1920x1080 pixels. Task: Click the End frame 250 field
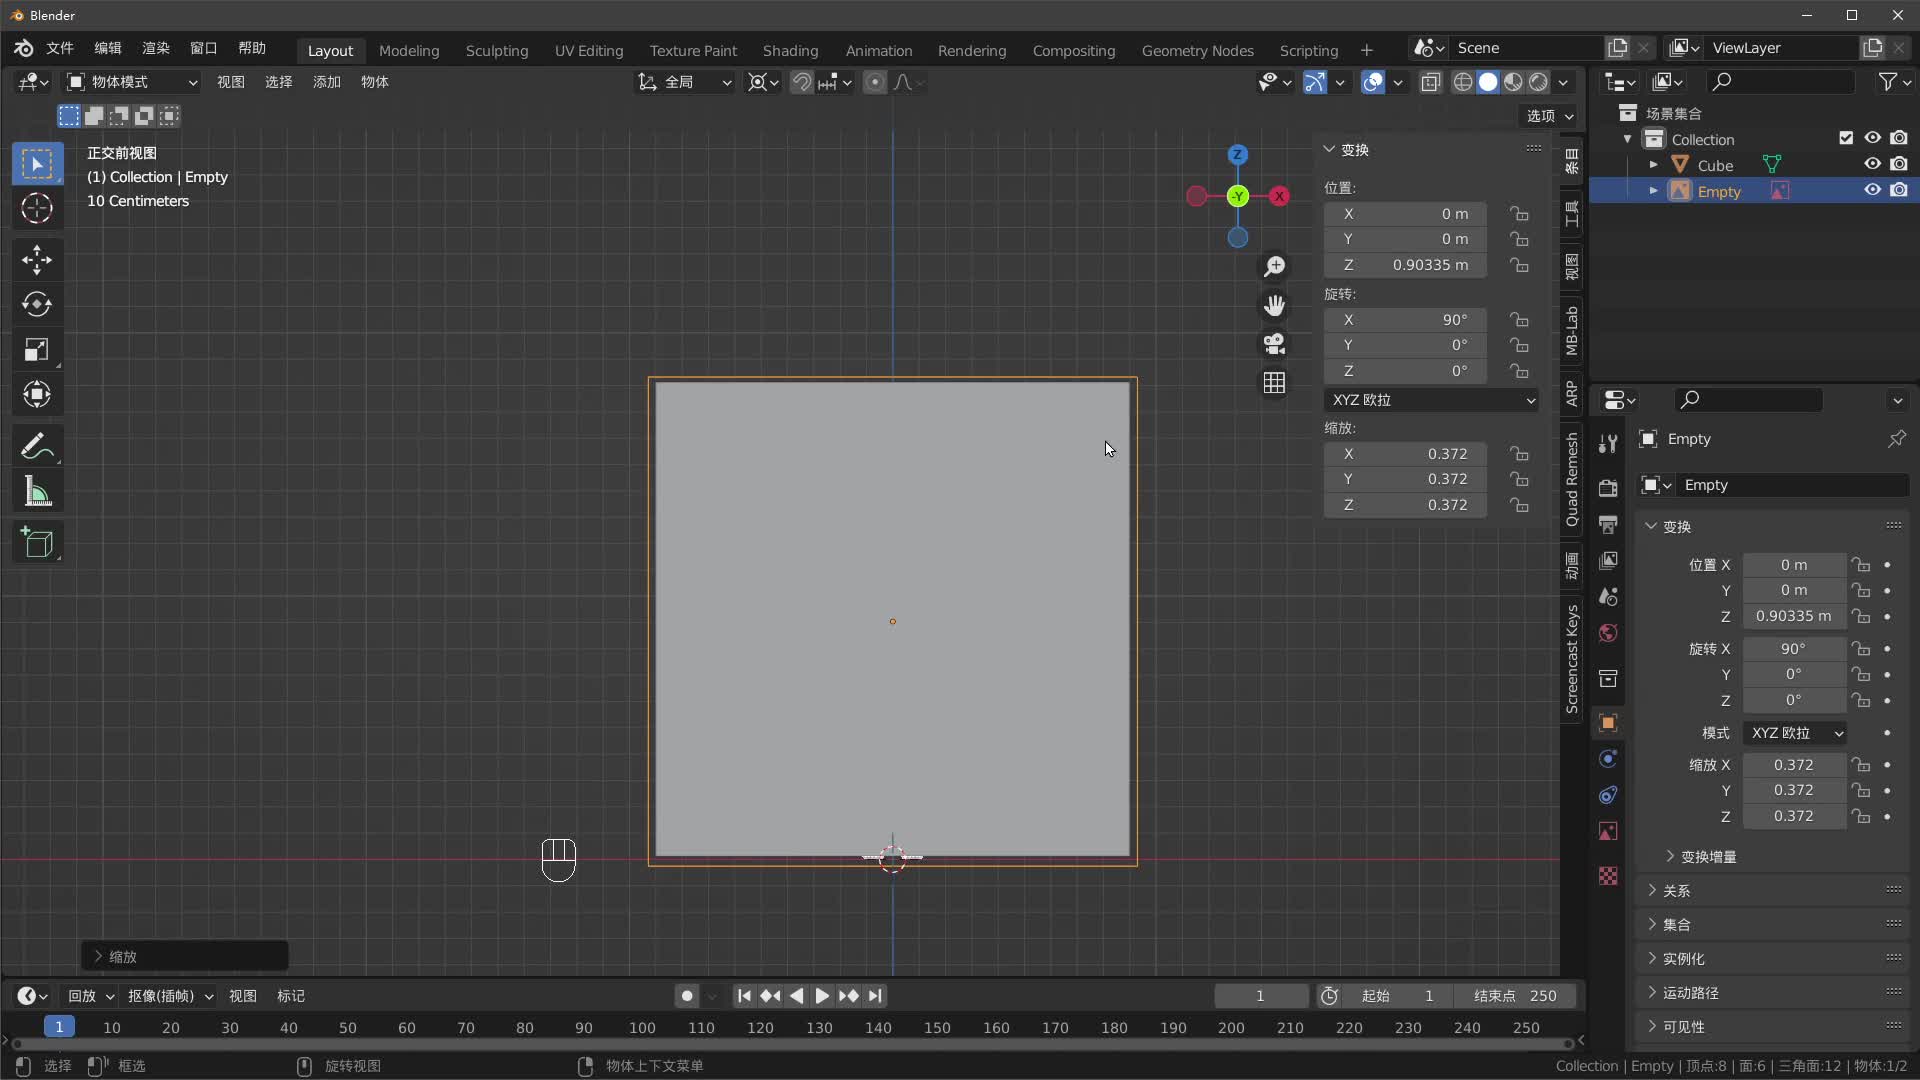tap(1515, 995)
